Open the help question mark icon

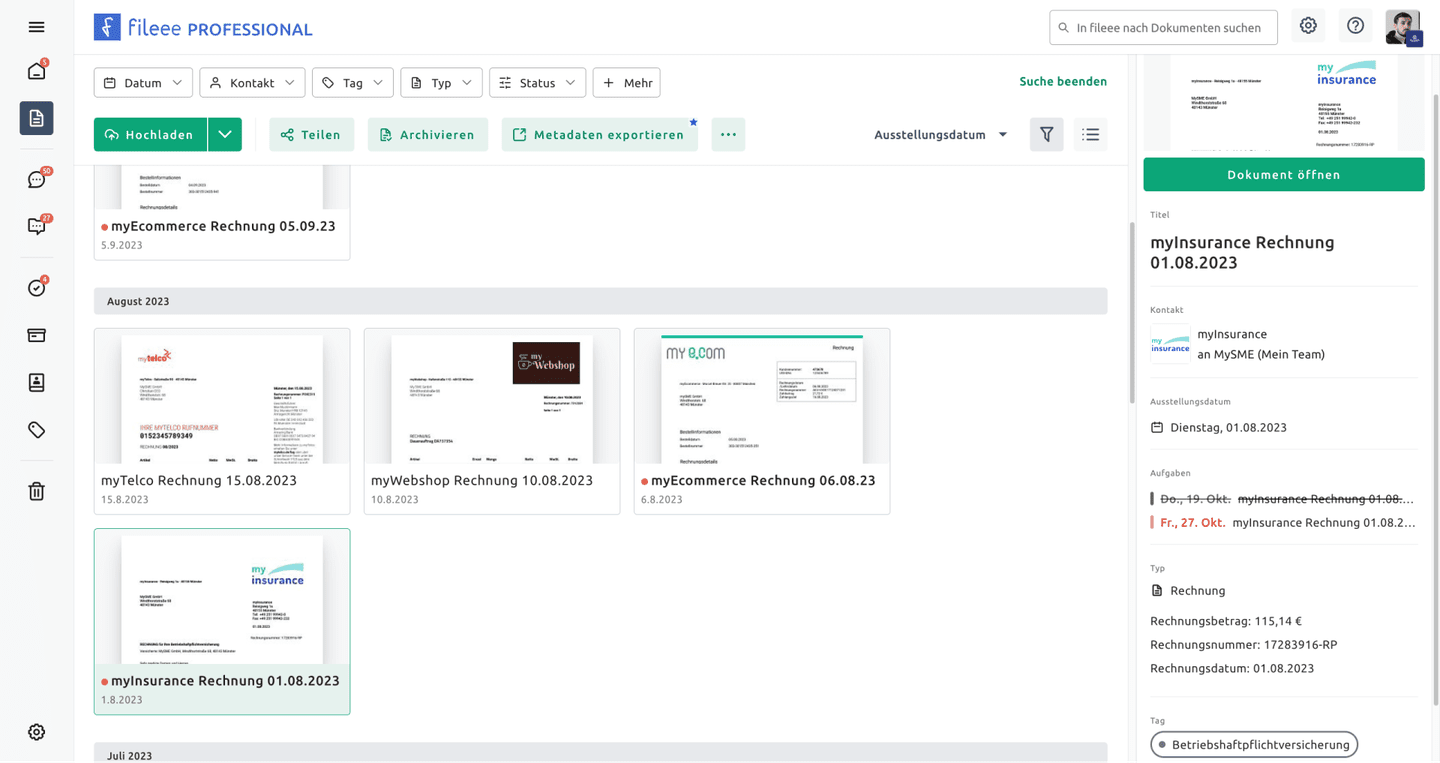point(1355,26)
